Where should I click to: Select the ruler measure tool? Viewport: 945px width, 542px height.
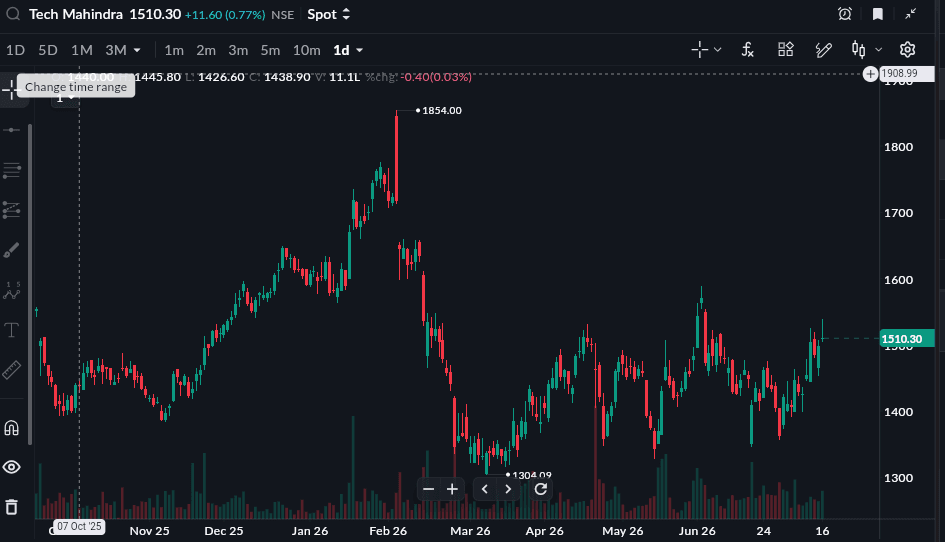coord(11,370)
